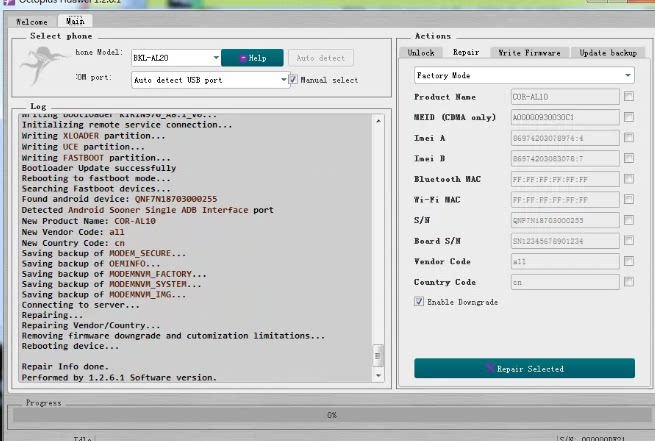Click log line 'Connecting to server...'
This screenshot has height=441, width=655.
pos(81,305)
